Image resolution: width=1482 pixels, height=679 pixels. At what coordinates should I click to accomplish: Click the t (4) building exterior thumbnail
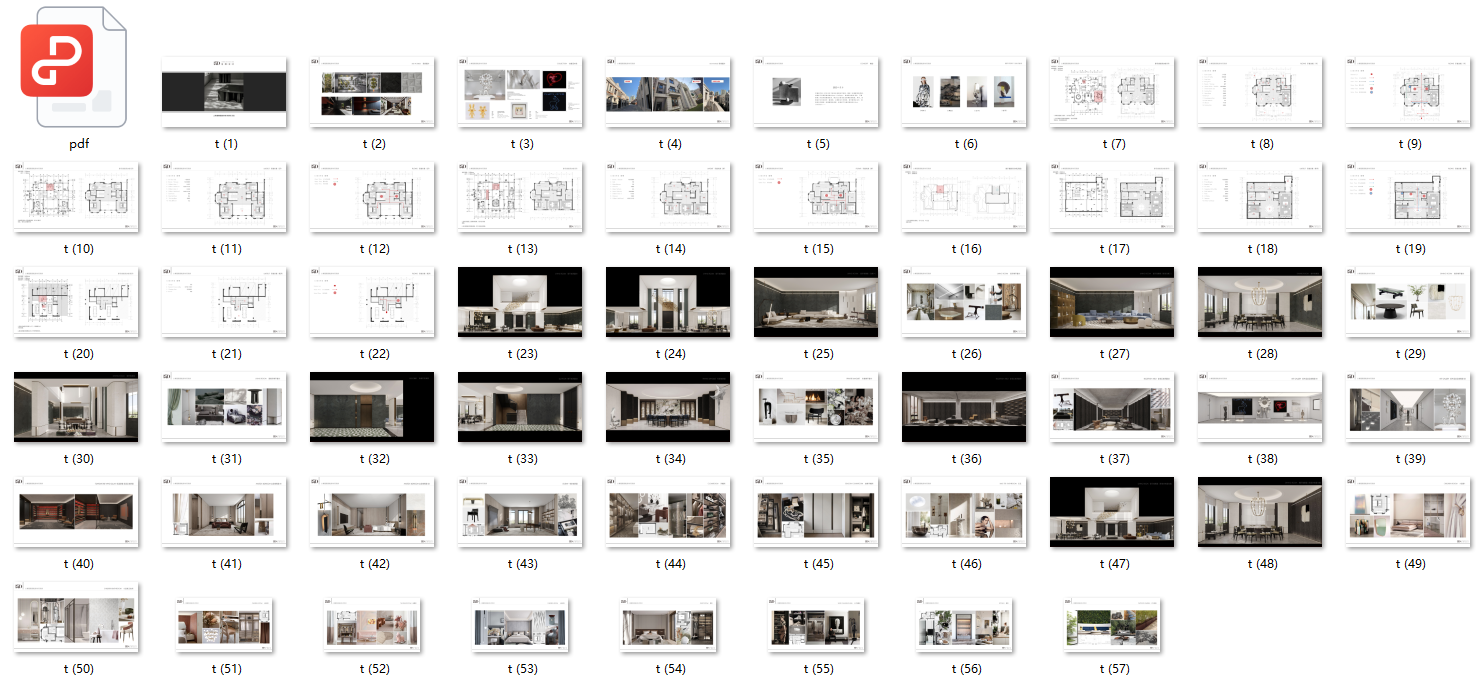669,92
